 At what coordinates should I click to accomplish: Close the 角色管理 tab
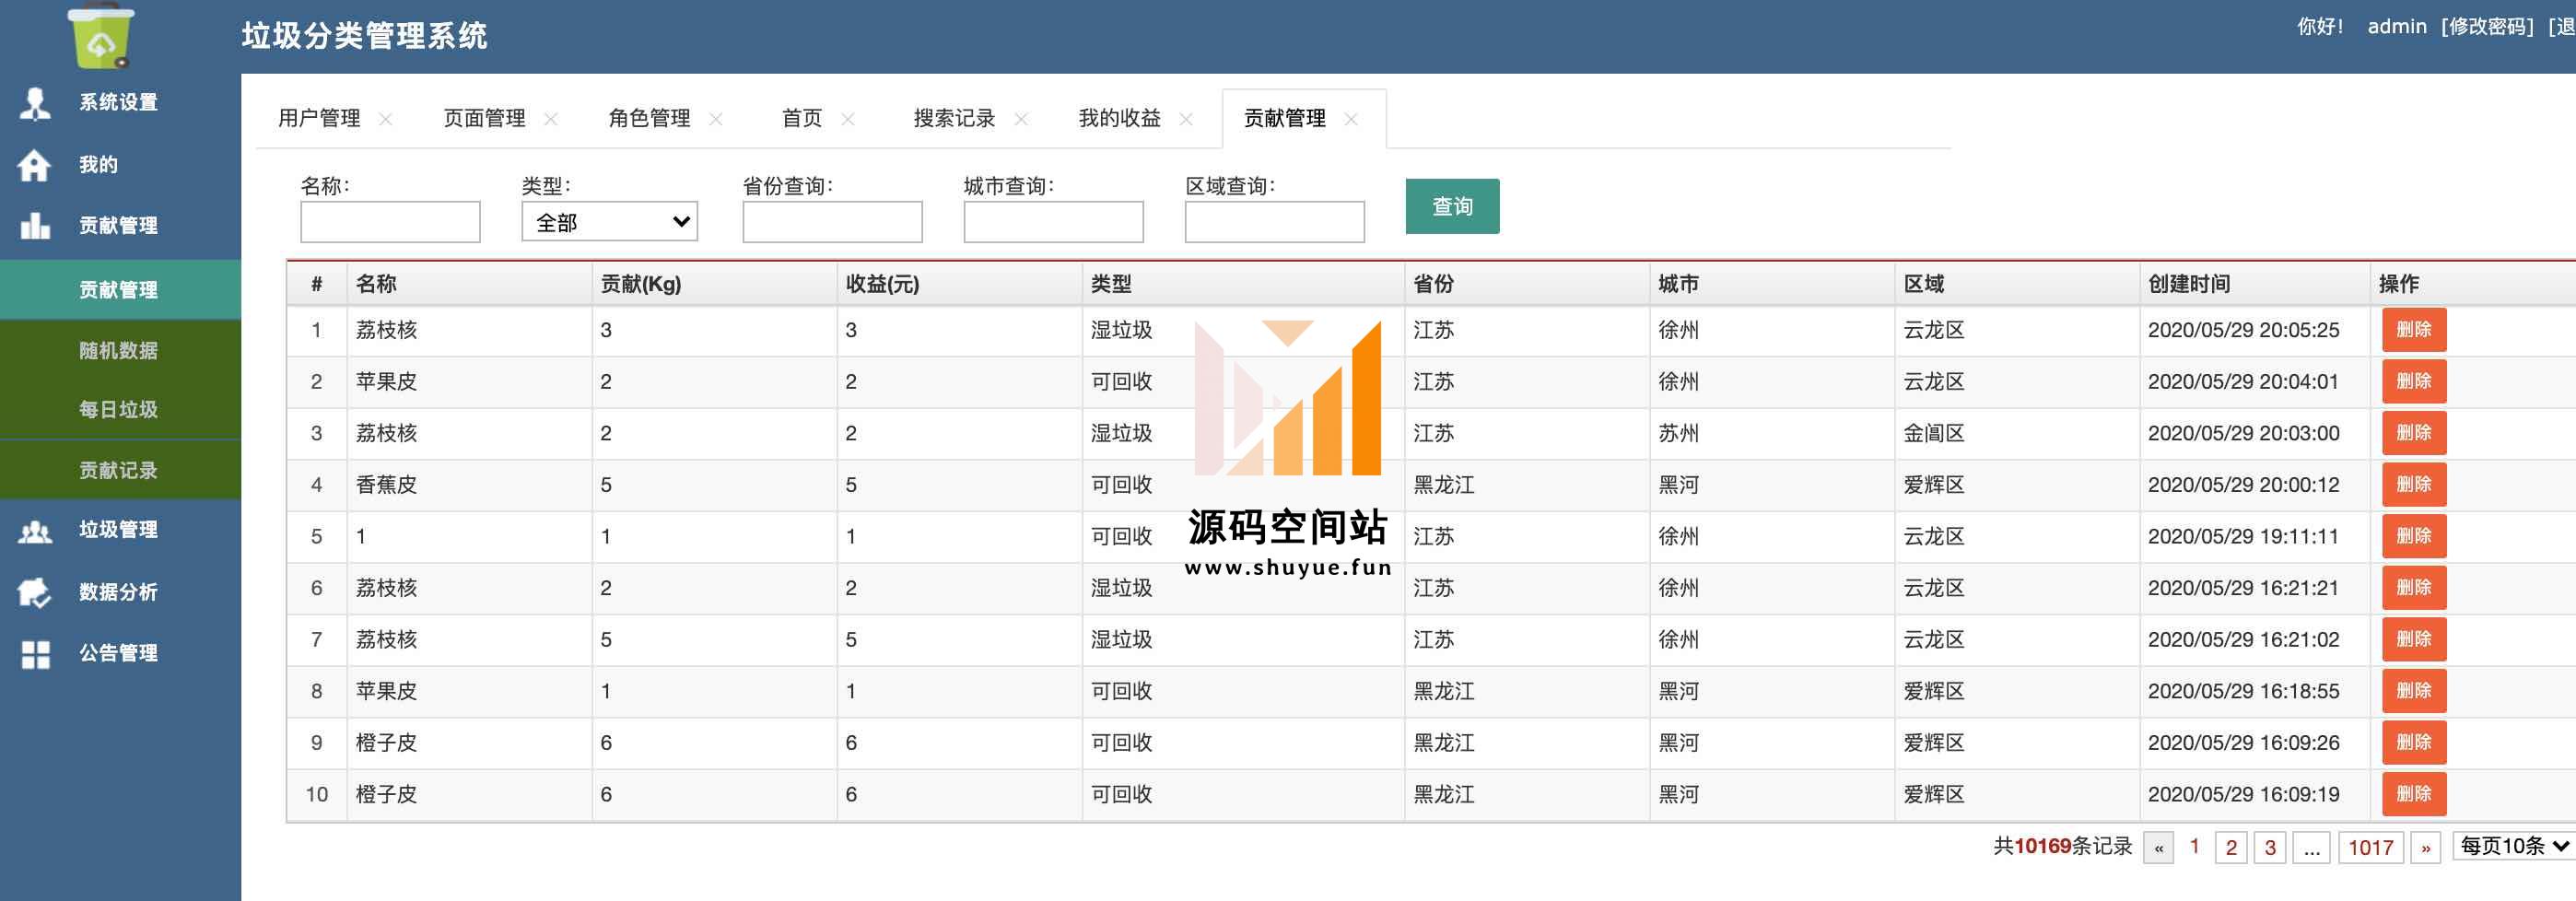[716, 119]
